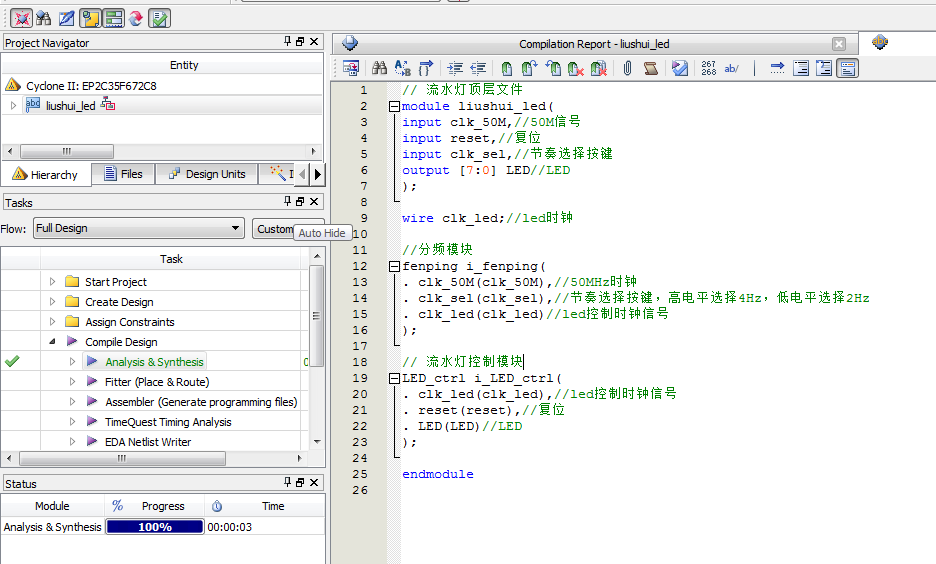Screen dimensions: 936x564
Task: Toggle the Status panel pin icon
Action: tap(287, 483)
